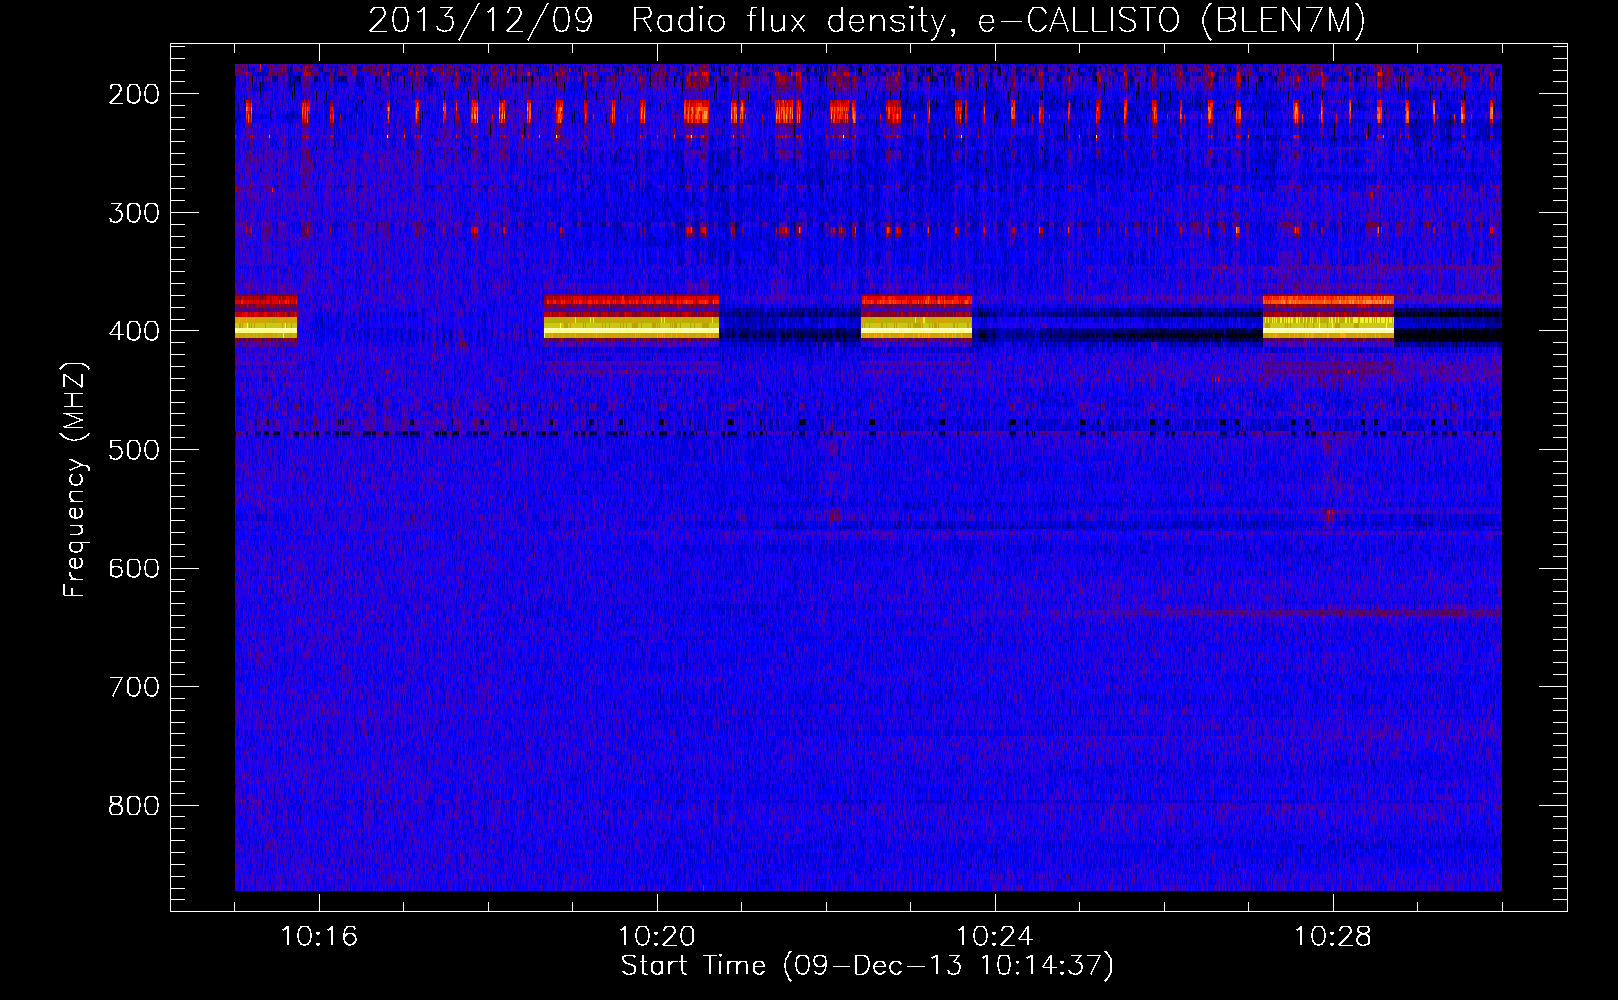Image resolution: width=1618 pixels, height=1000 pixels.
Task: Click the 'Frequency (MHZ)' axis label
Action: (x=75, y=479)
